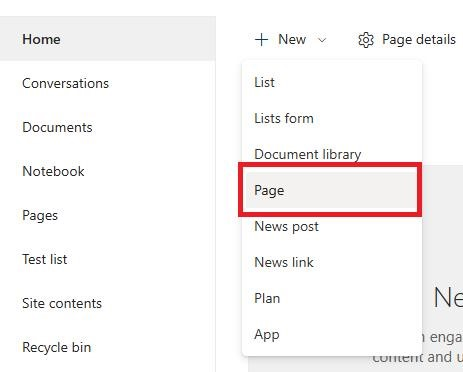Click the plus icon beside New
This screenshot has height=372, width=463.
click(x=261, y=40)
